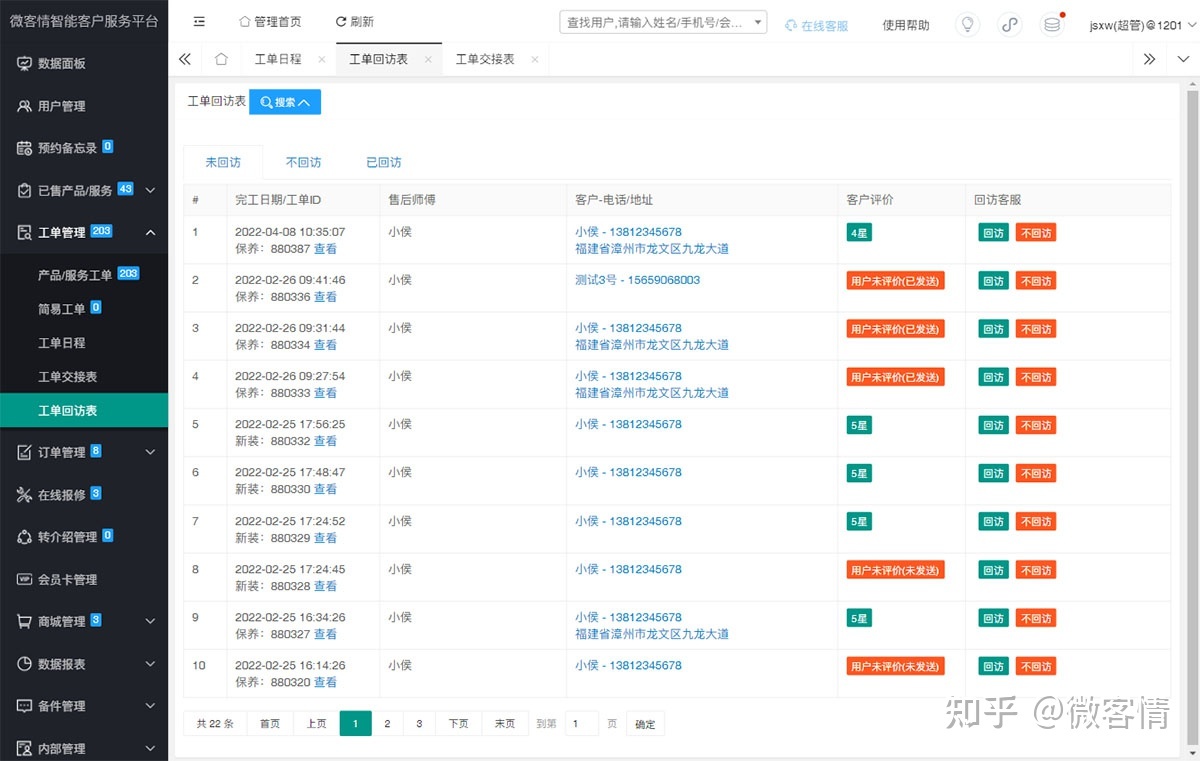
Task: Open 会员卡管理 in the sidebar
Action: (x=84, y=579)
